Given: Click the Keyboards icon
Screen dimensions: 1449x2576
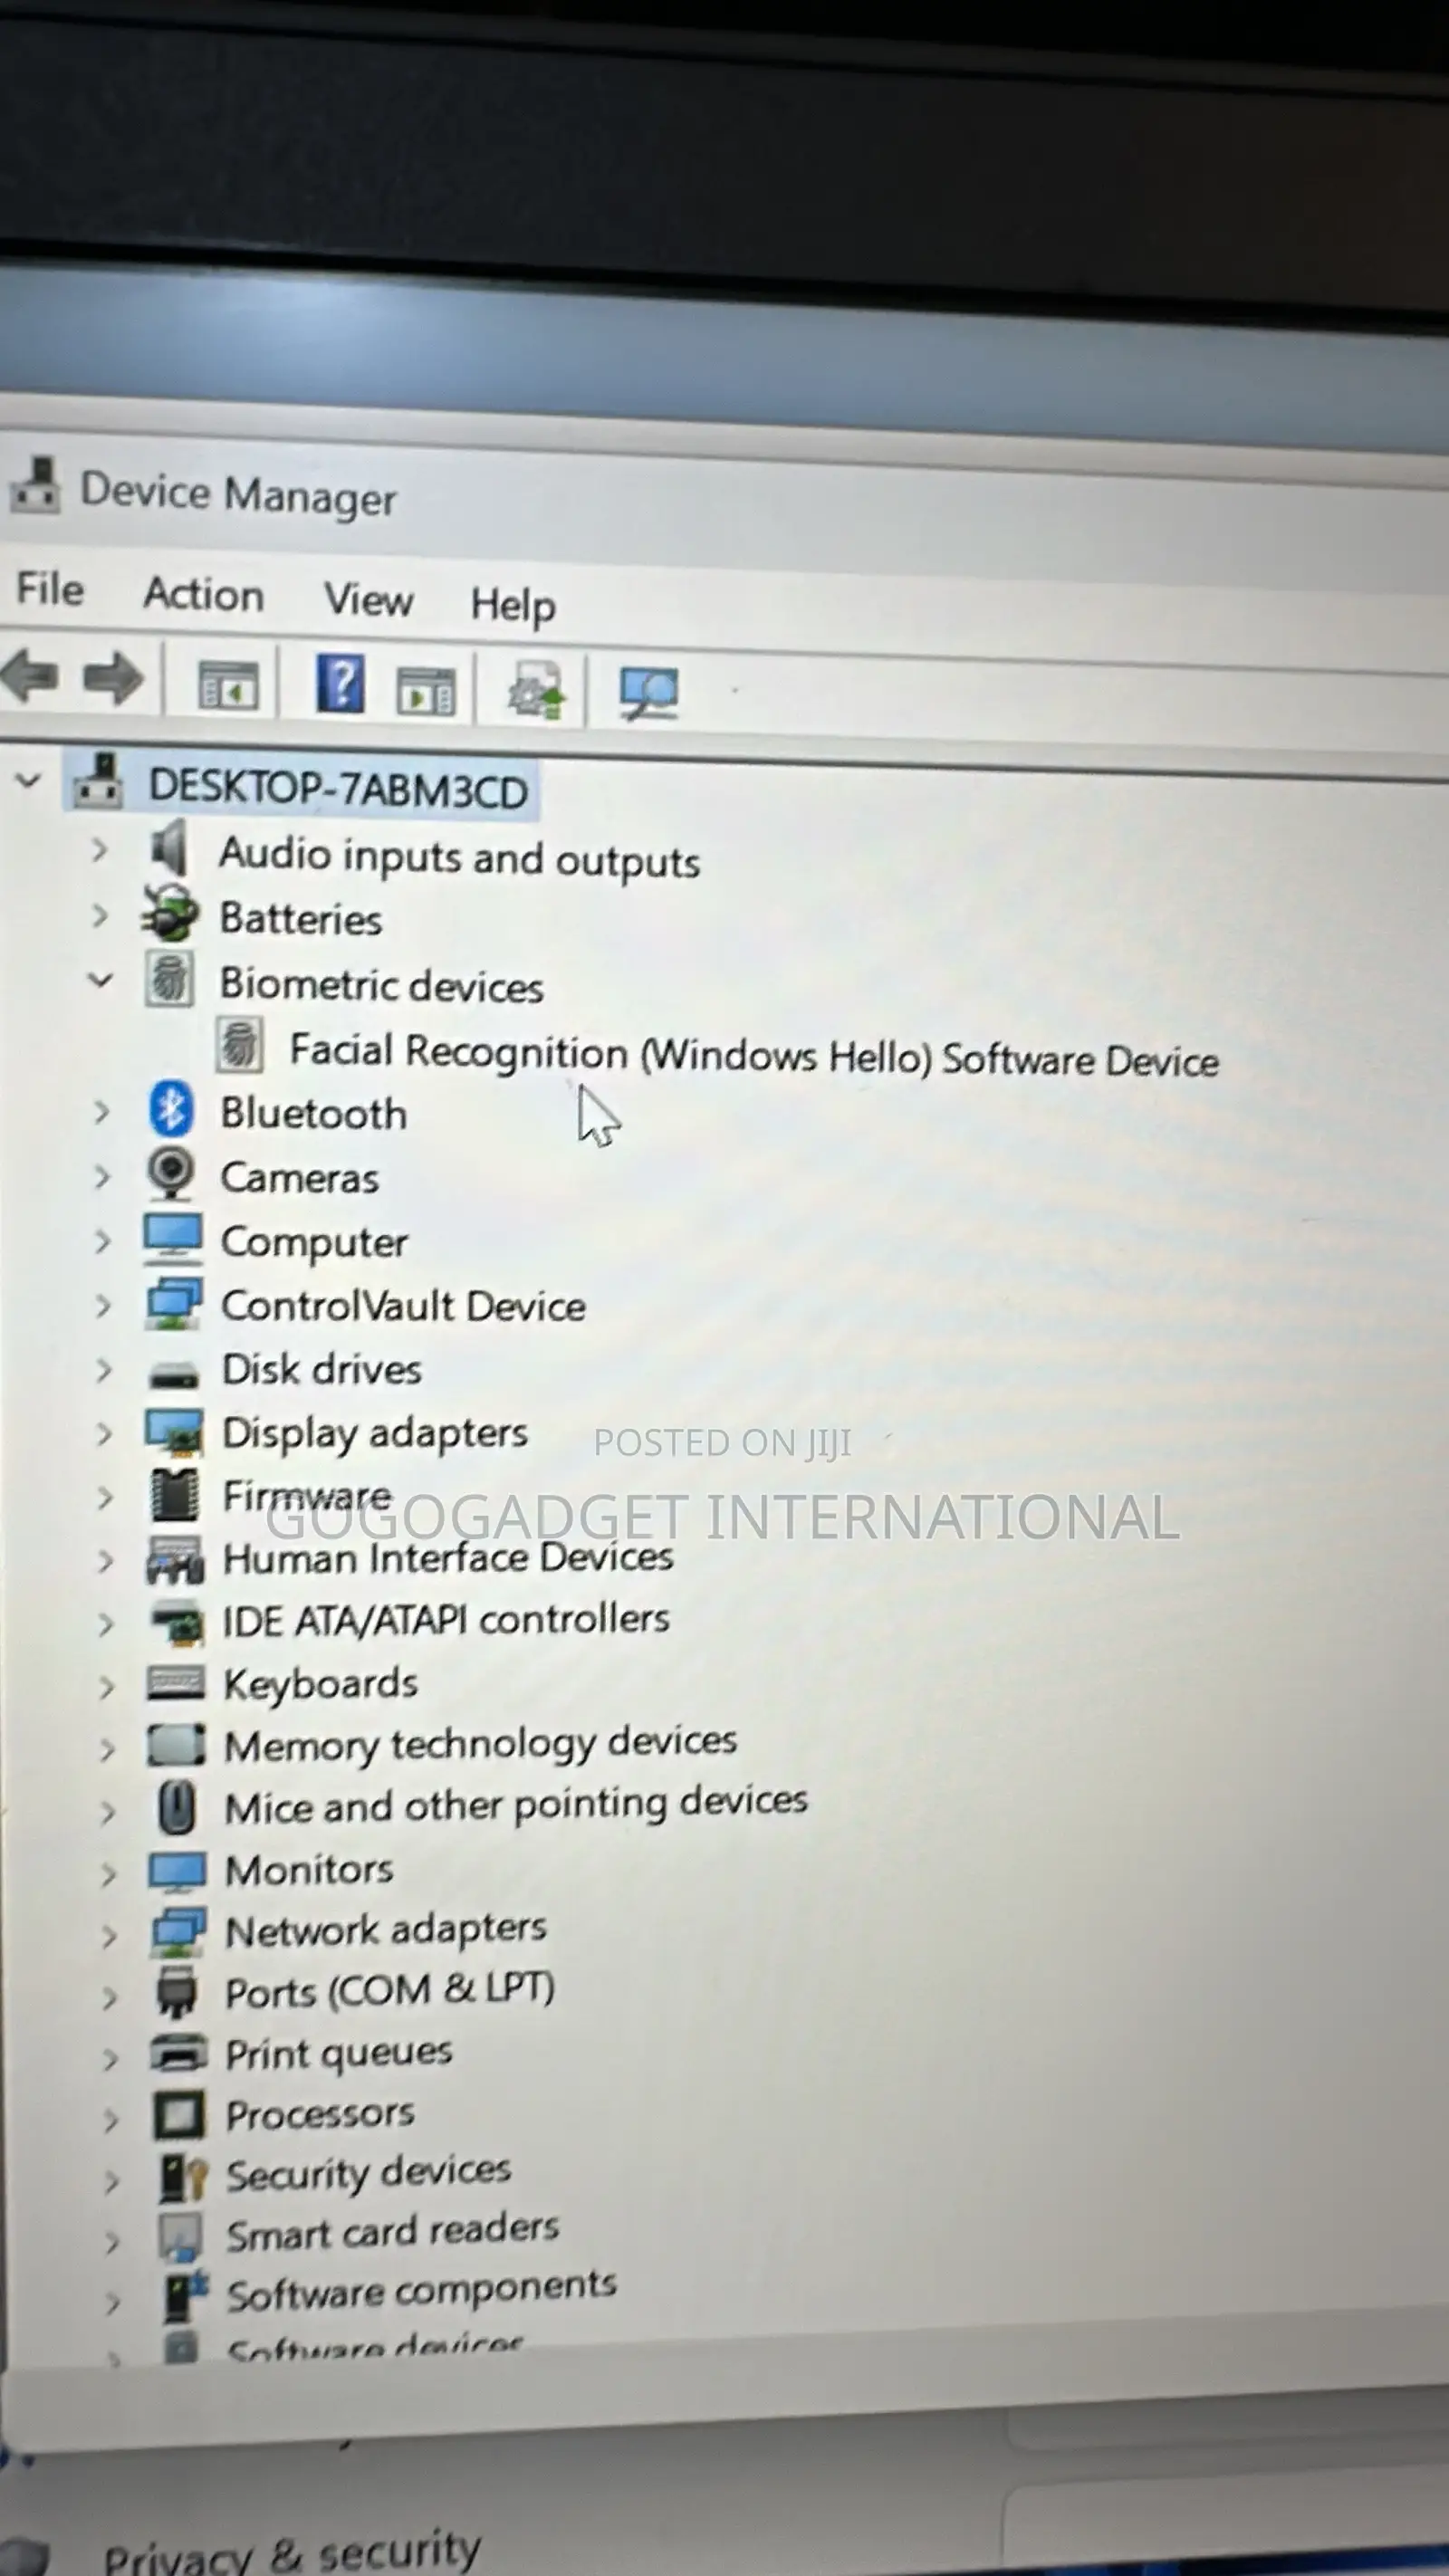Looking at the screenshot, I should tap(176, 1683).
